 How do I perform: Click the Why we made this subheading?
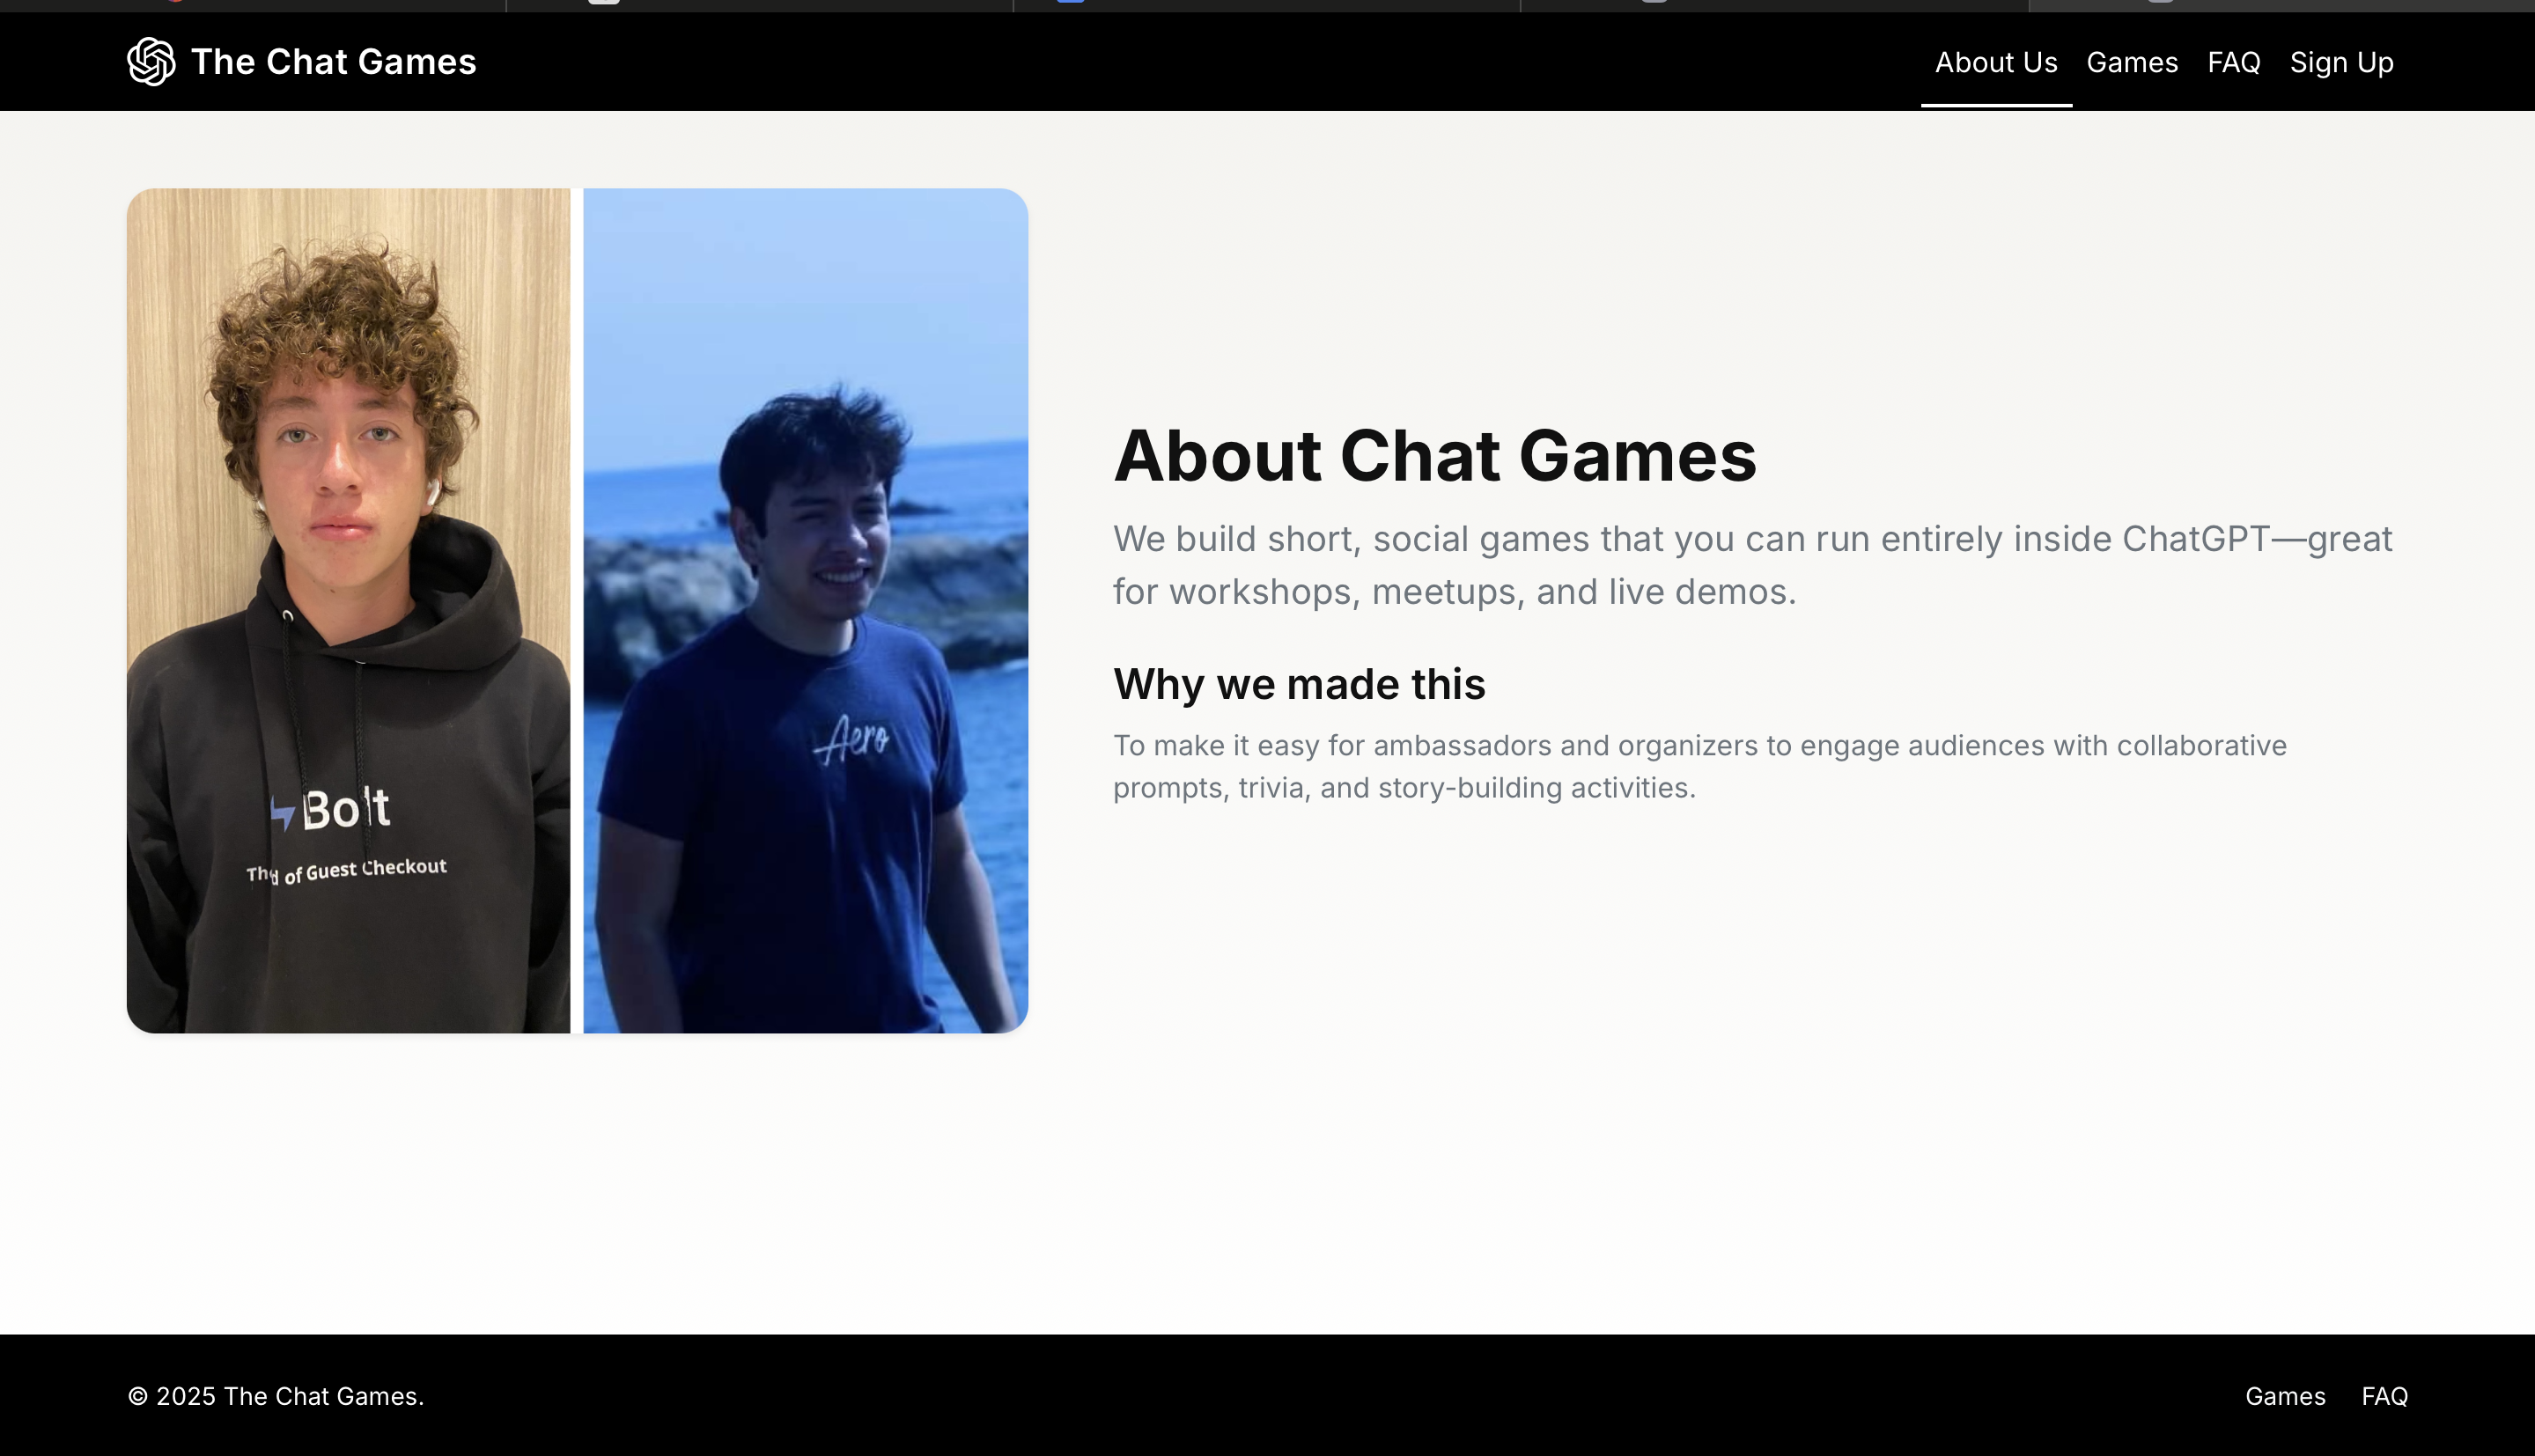[1298, 684]
